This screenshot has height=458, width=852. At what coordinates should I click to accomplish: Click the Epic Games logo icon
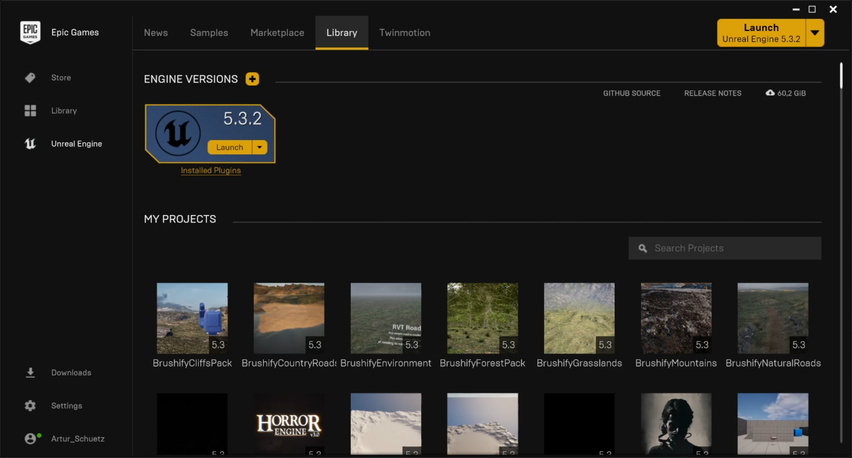pos(30,33)
